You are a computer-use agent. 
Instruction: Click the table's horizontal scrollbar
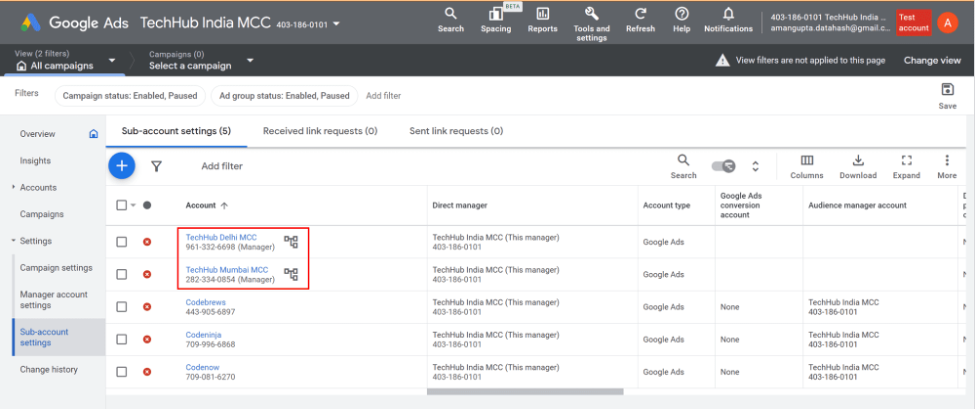(x=525, y=392)
